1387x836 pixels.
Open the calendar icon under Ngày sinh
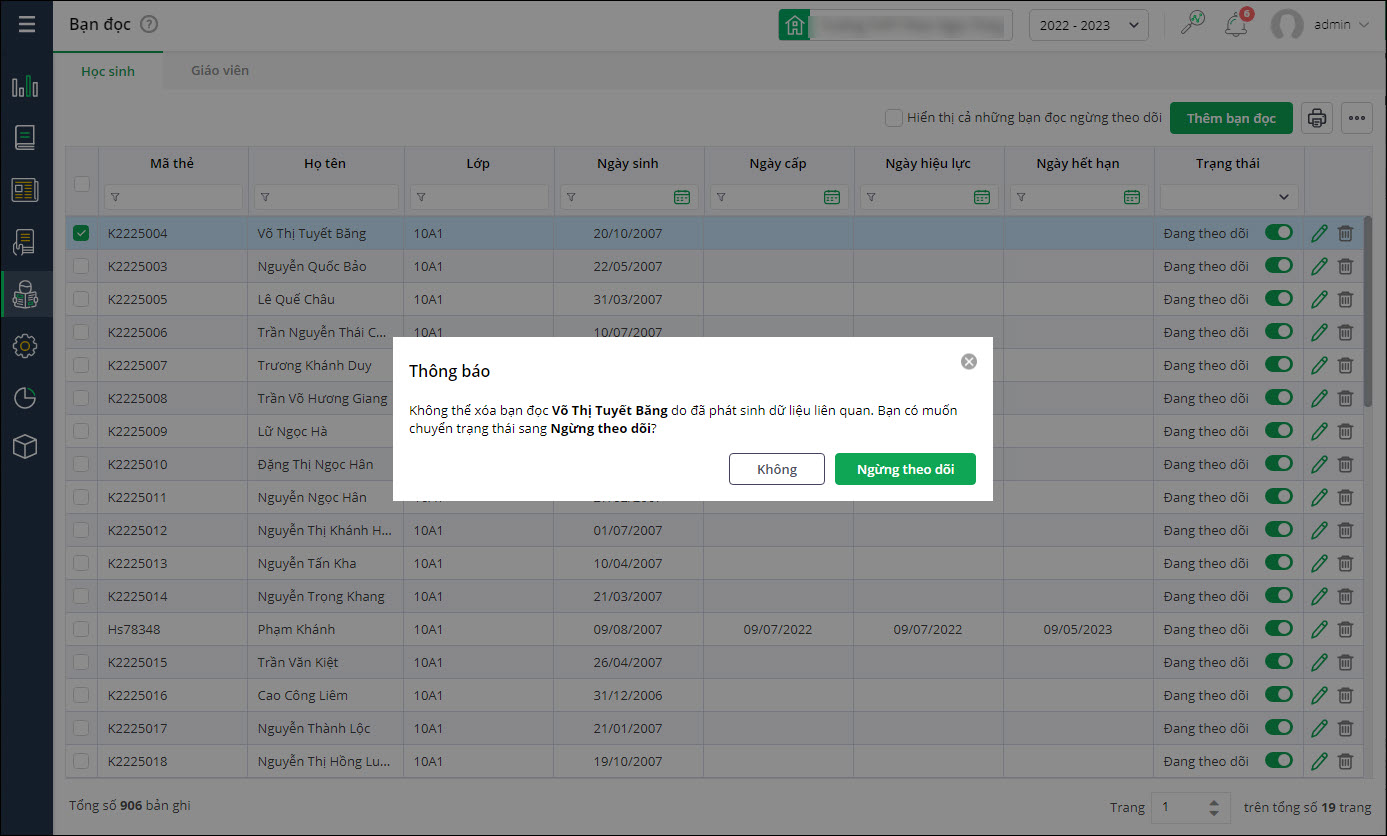(x=682, y=197)
